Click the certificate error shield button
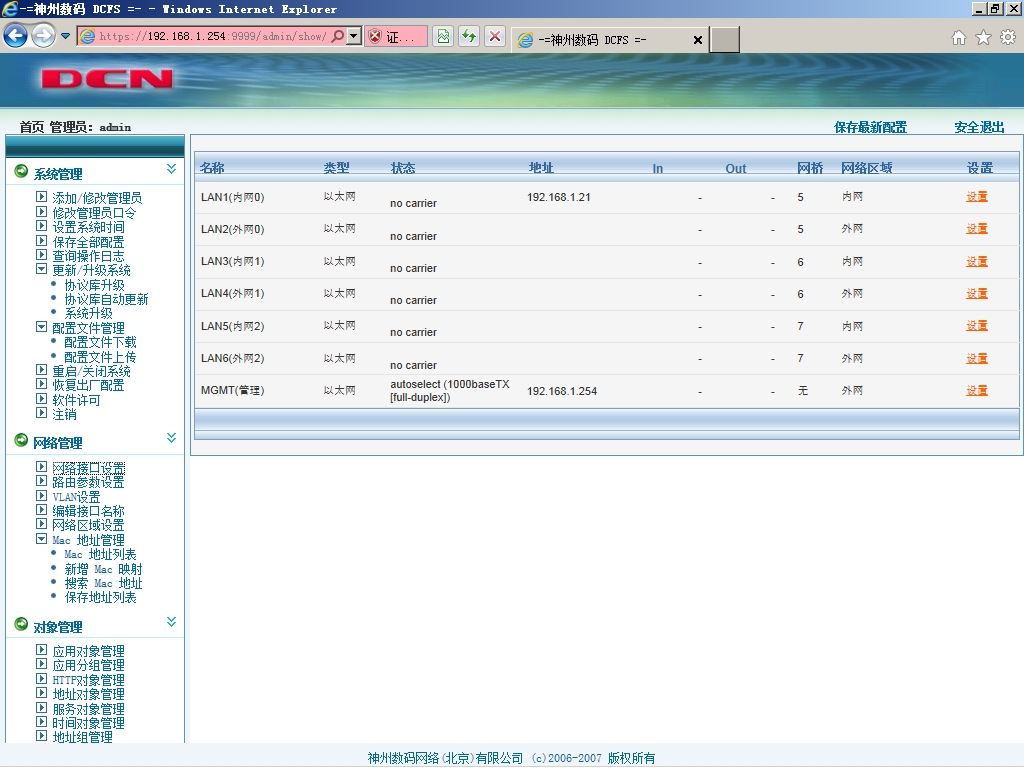 pos(396,37)
